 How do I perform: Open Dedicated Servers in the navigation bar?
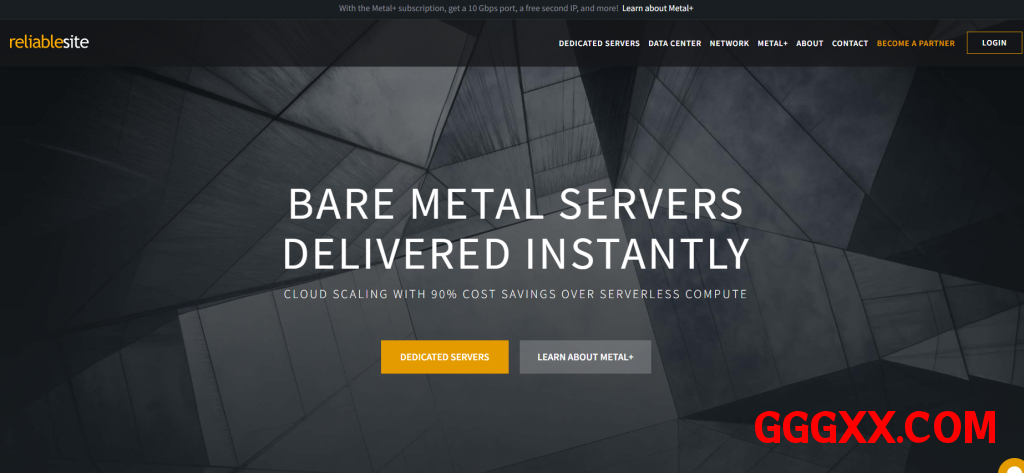click(x=599, y=44)
